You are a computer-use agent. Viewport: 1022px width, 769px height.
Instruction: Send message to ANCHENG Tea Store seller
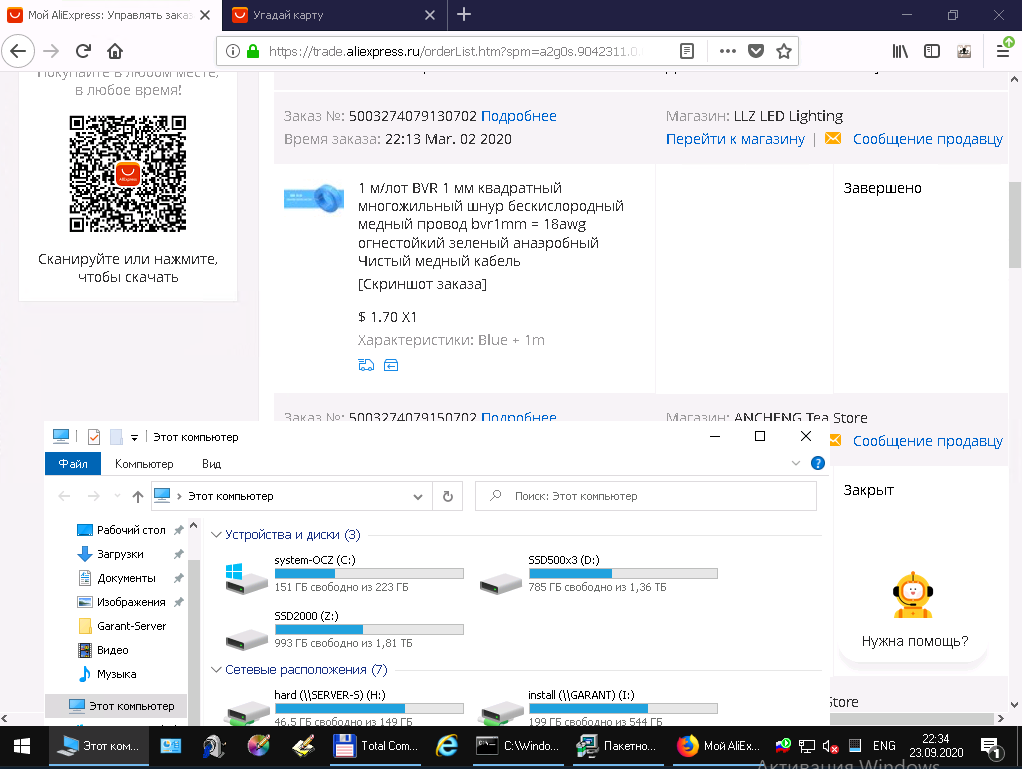927,441
